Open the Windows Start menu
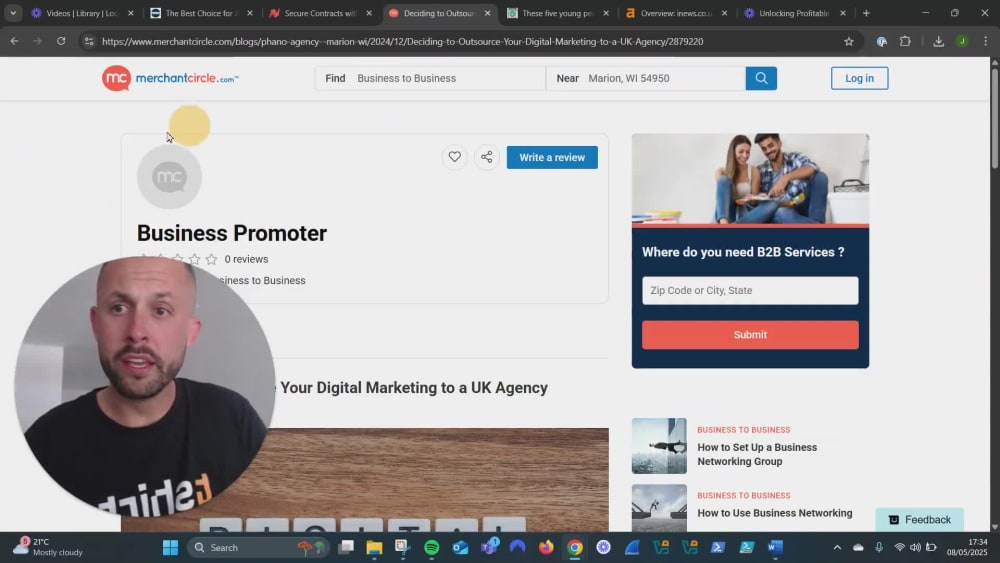The image size is (1000, 563). [170, 547]
